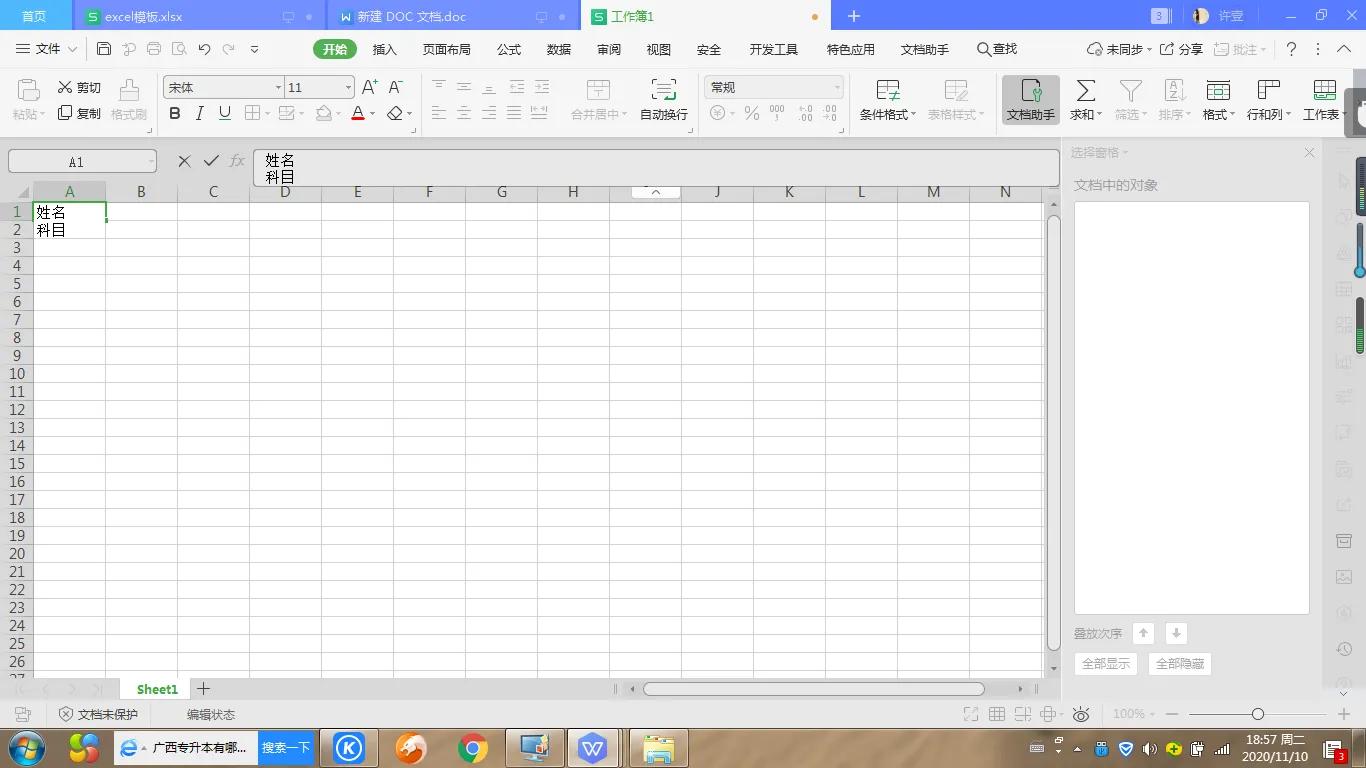Open the 条件格式 dropdown
This screenshot has height=768, width=1366.
coord(888,100)
